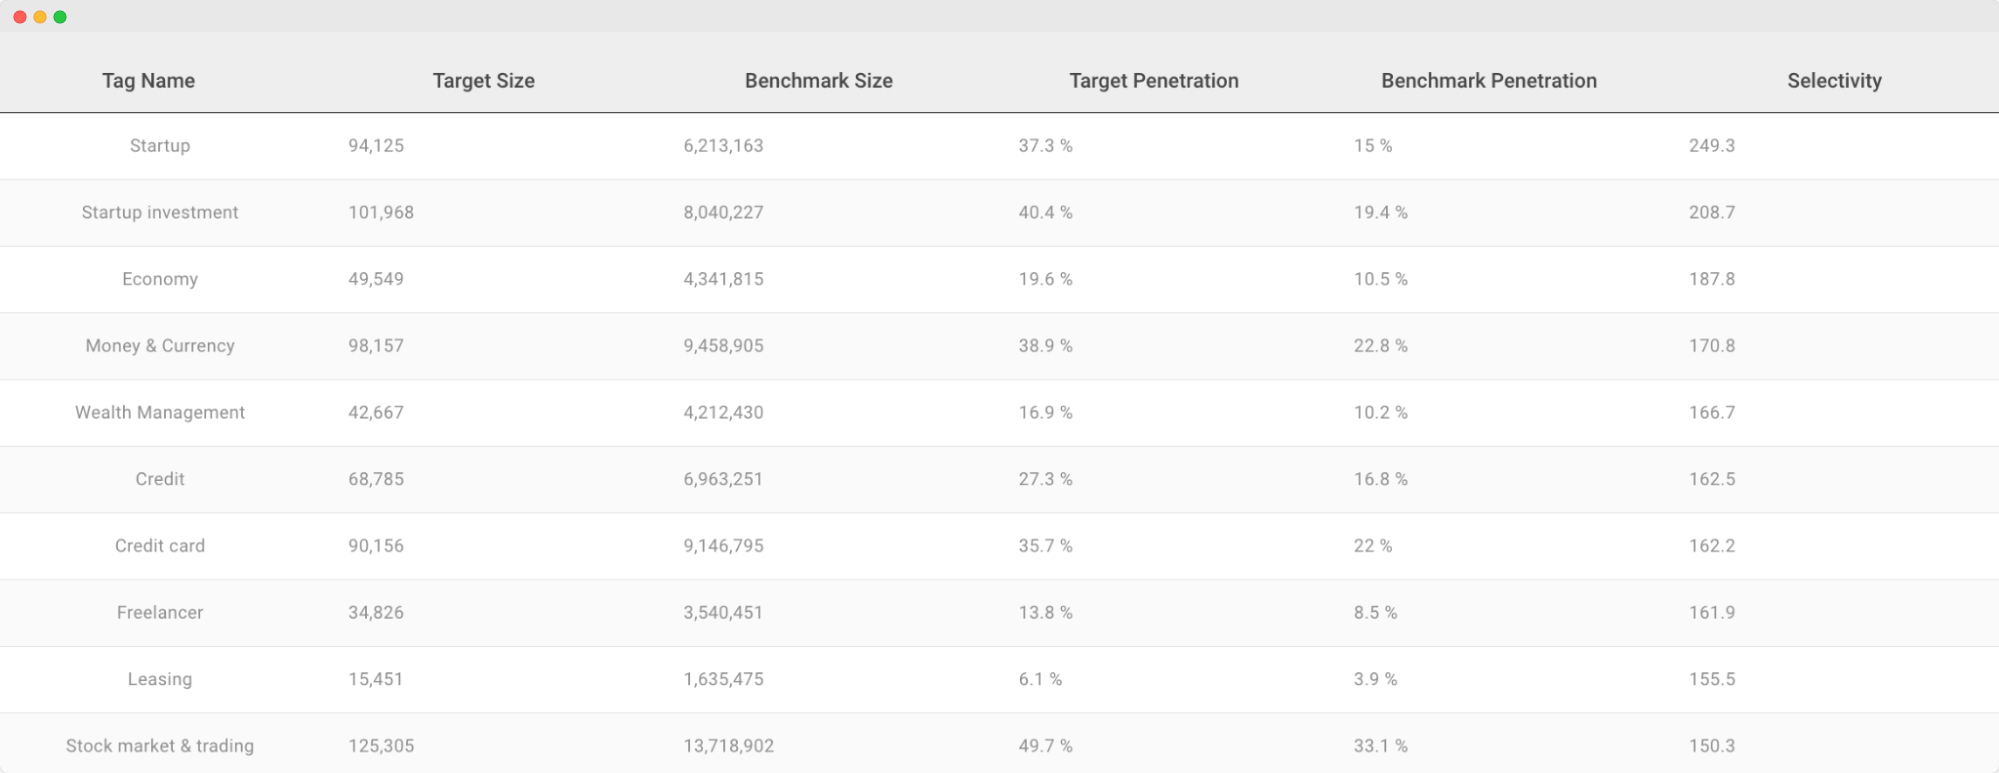Click the Credit card tag
This screenshot has width=1999, height=773.
(x=160, y=546)
